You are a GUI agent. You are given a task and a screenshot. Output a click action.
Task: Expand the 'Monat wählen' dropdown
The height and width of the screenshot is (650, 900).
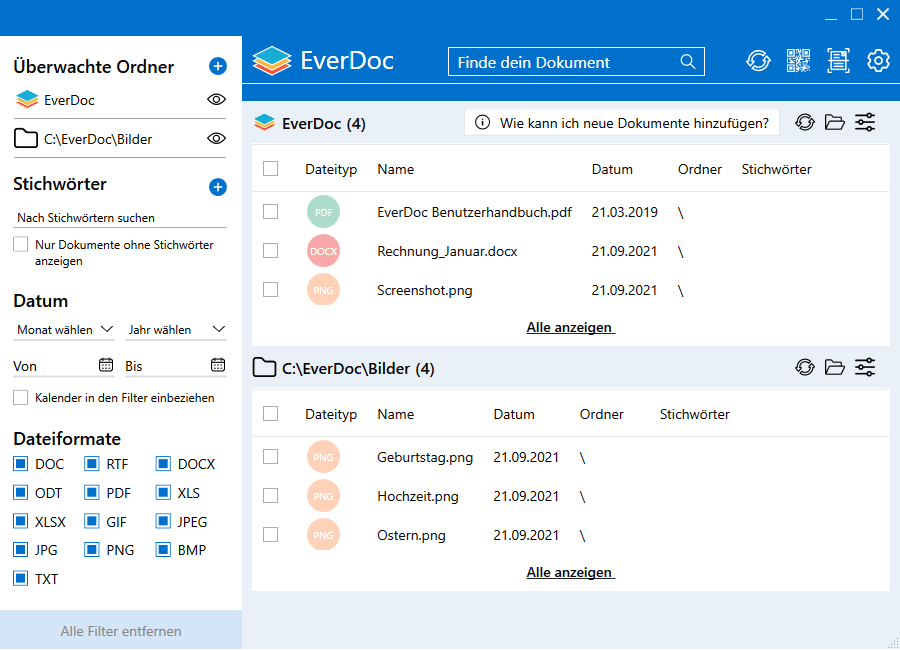pyautogui.click(x=65, y=330)
